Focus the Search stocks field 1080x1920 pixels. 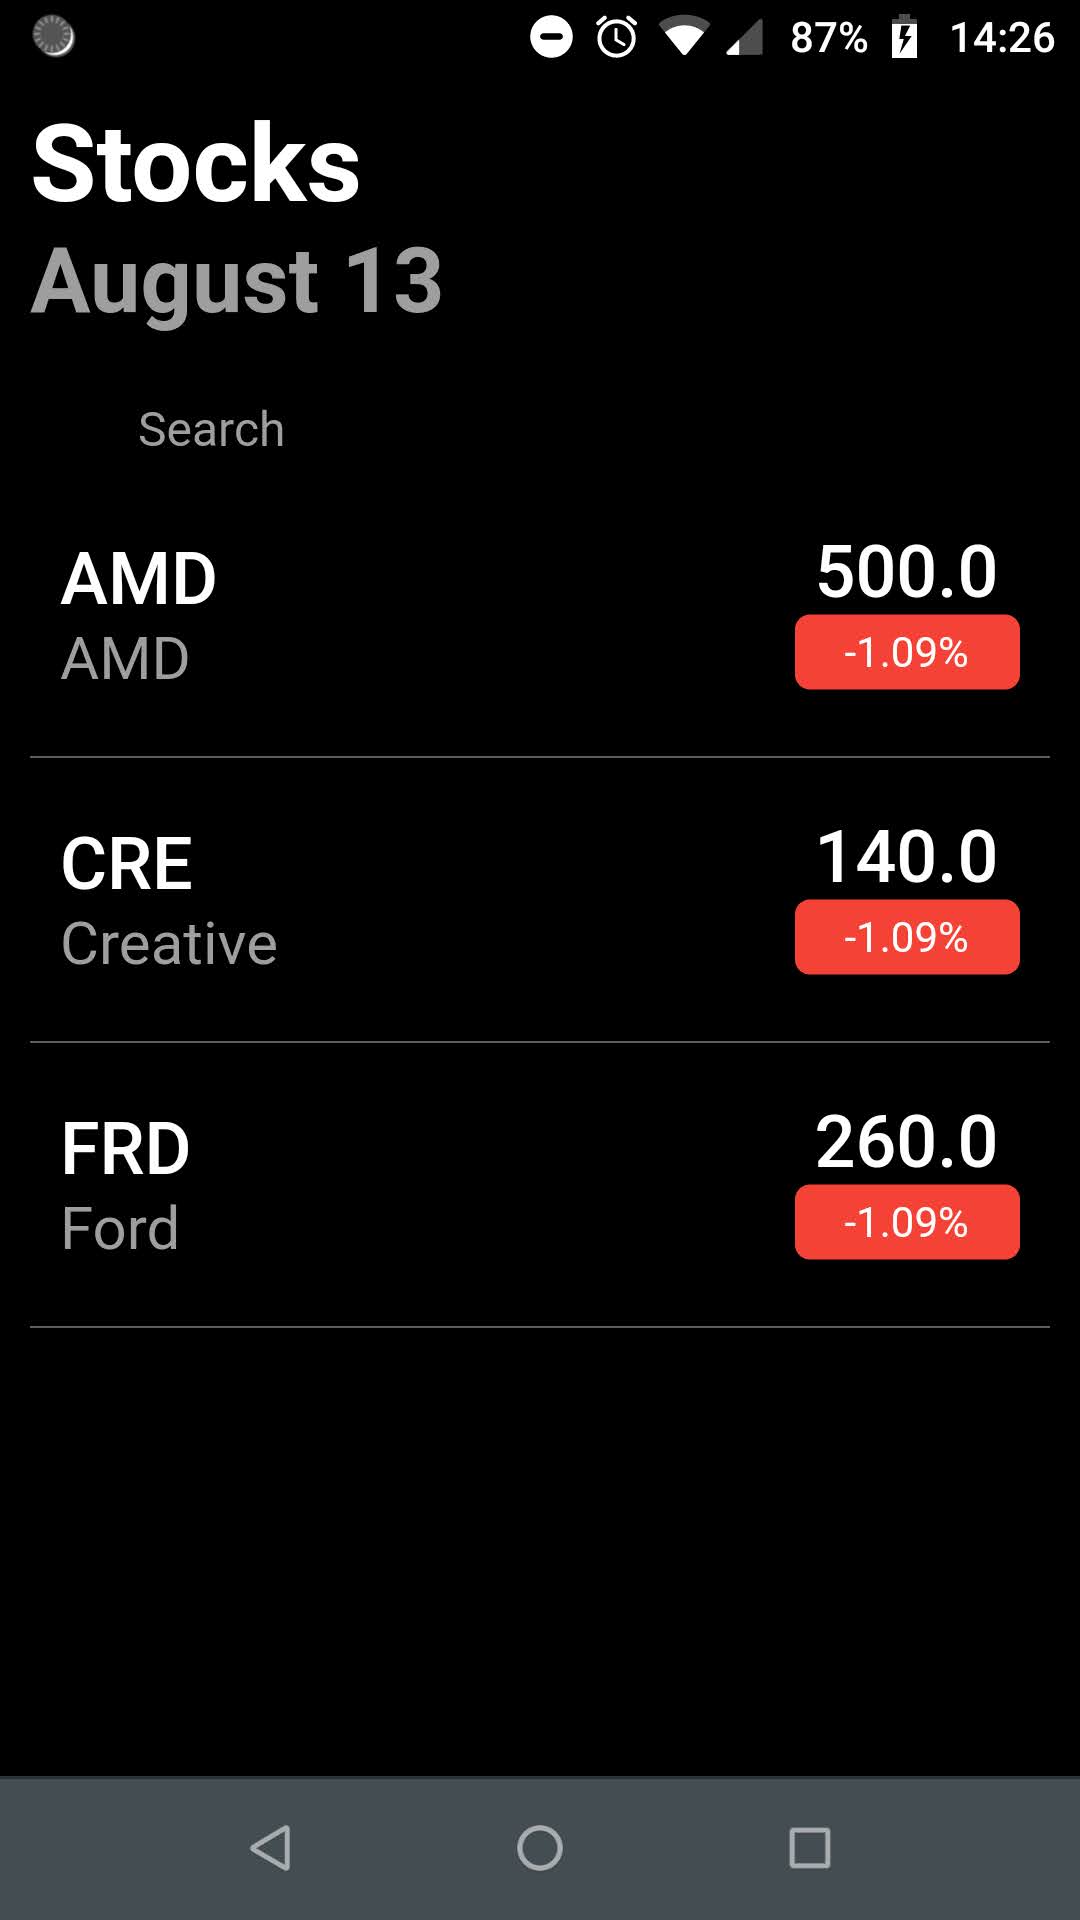pyautogui.click(x=540, y=429)
